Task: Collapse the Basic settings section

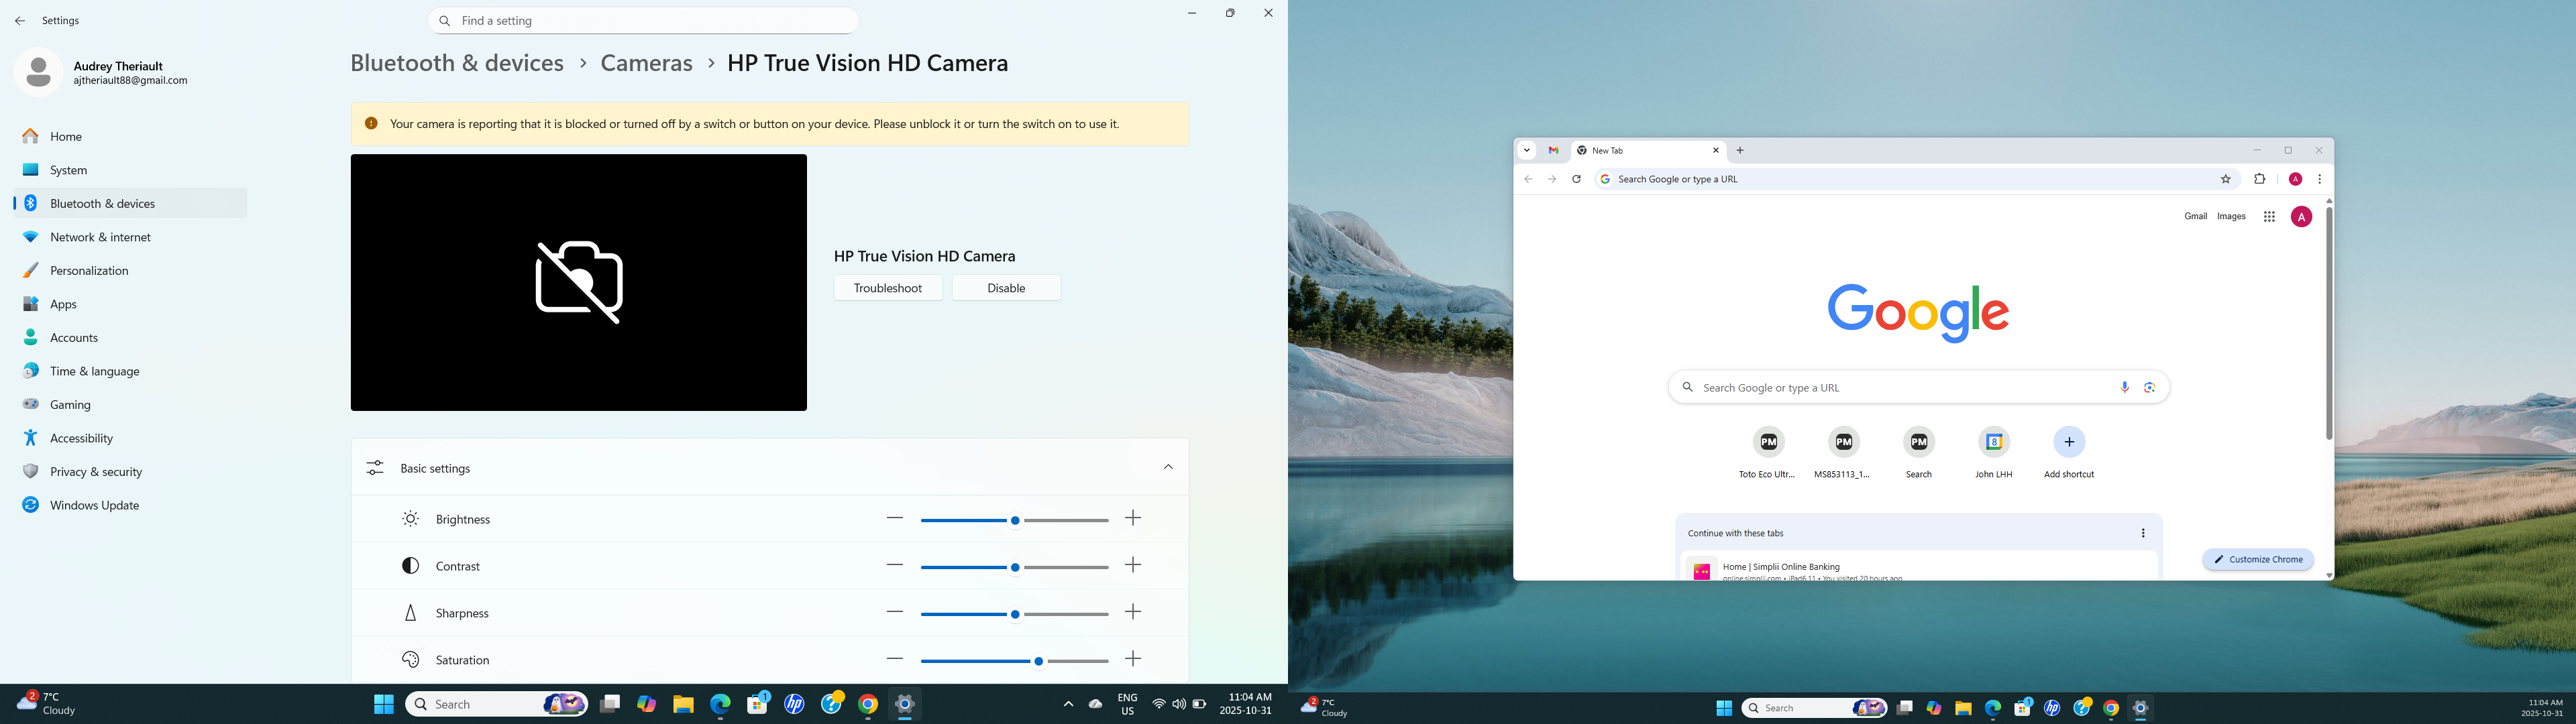Action: 1167,467
